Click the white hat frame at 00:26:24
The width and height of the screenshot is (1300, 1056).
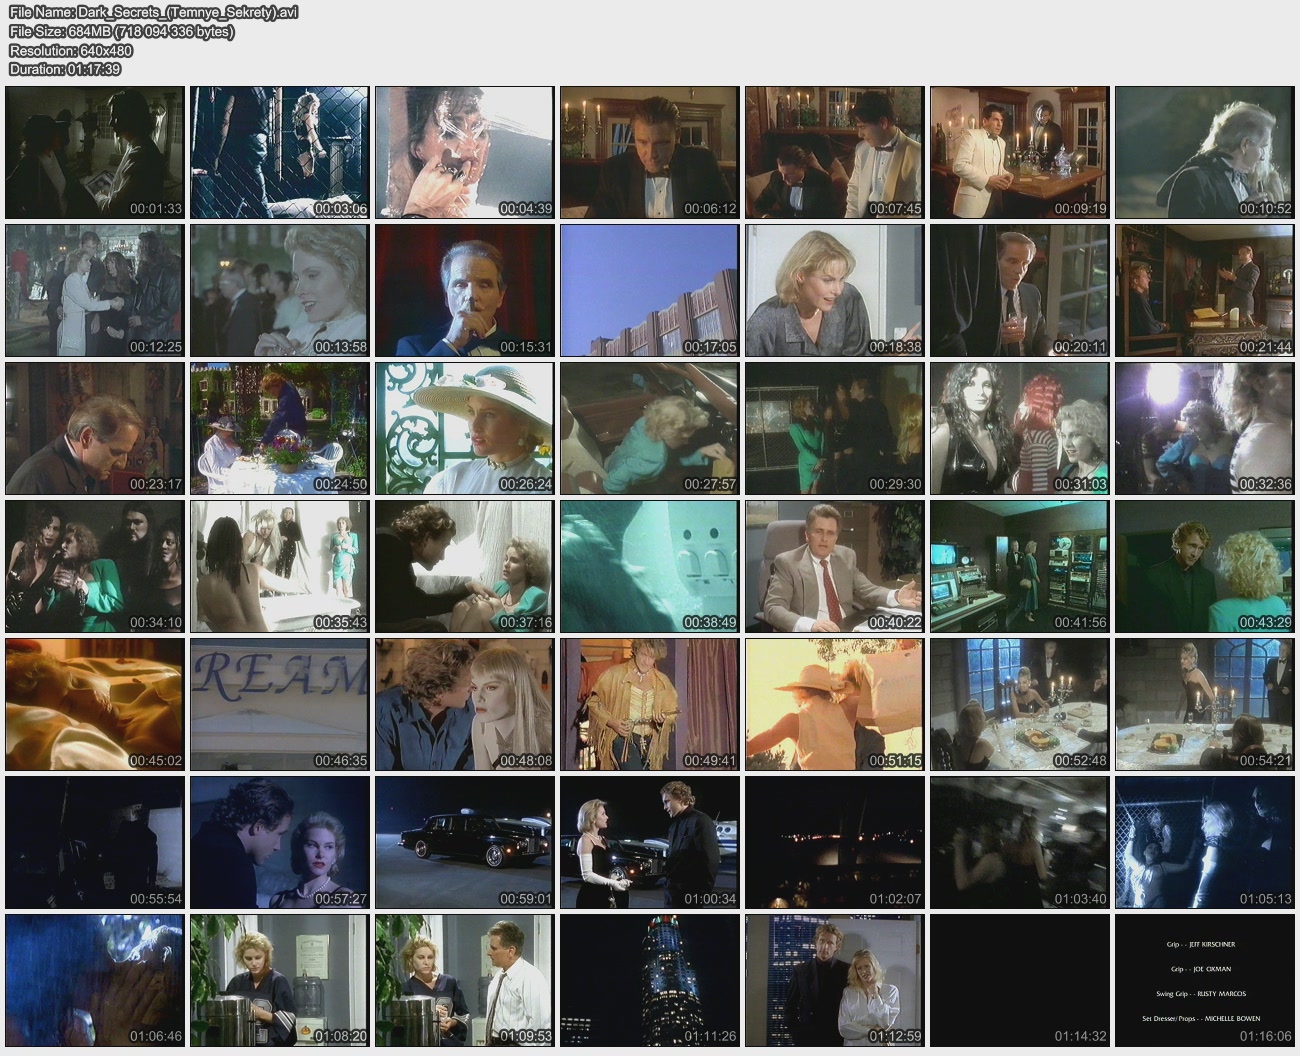pos(464,428)
